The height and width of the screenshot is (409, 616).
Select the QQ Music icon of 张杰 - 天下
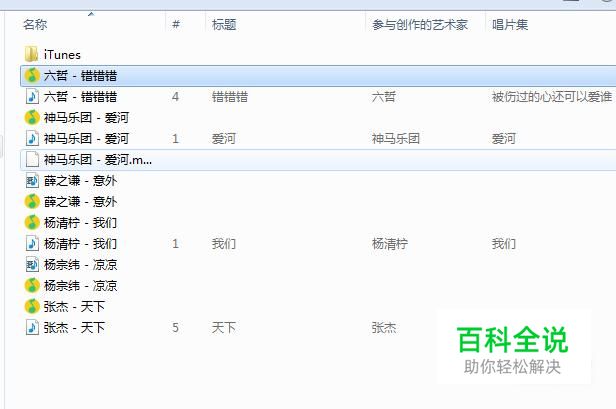point(32,306)
